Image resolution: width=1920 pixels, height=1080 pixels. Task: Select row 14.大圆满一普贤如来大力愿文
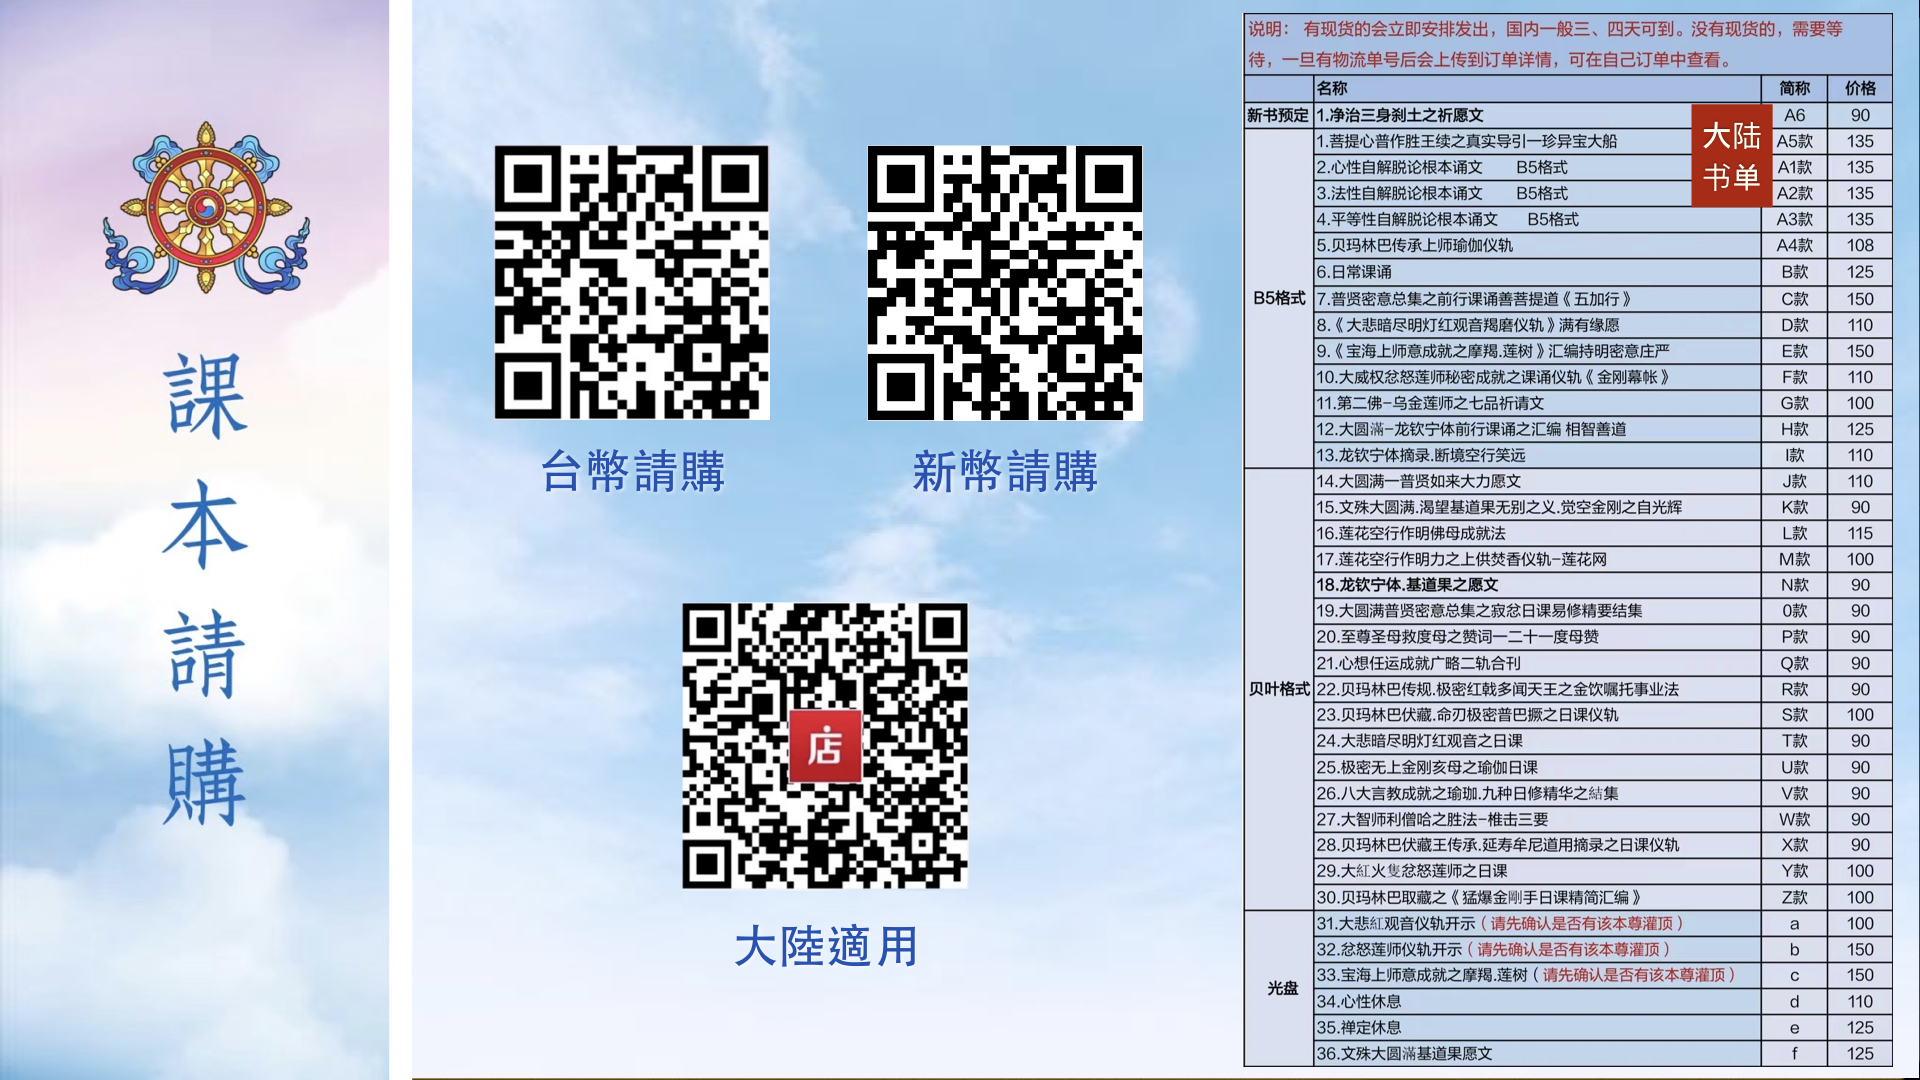coord(1538,481)
